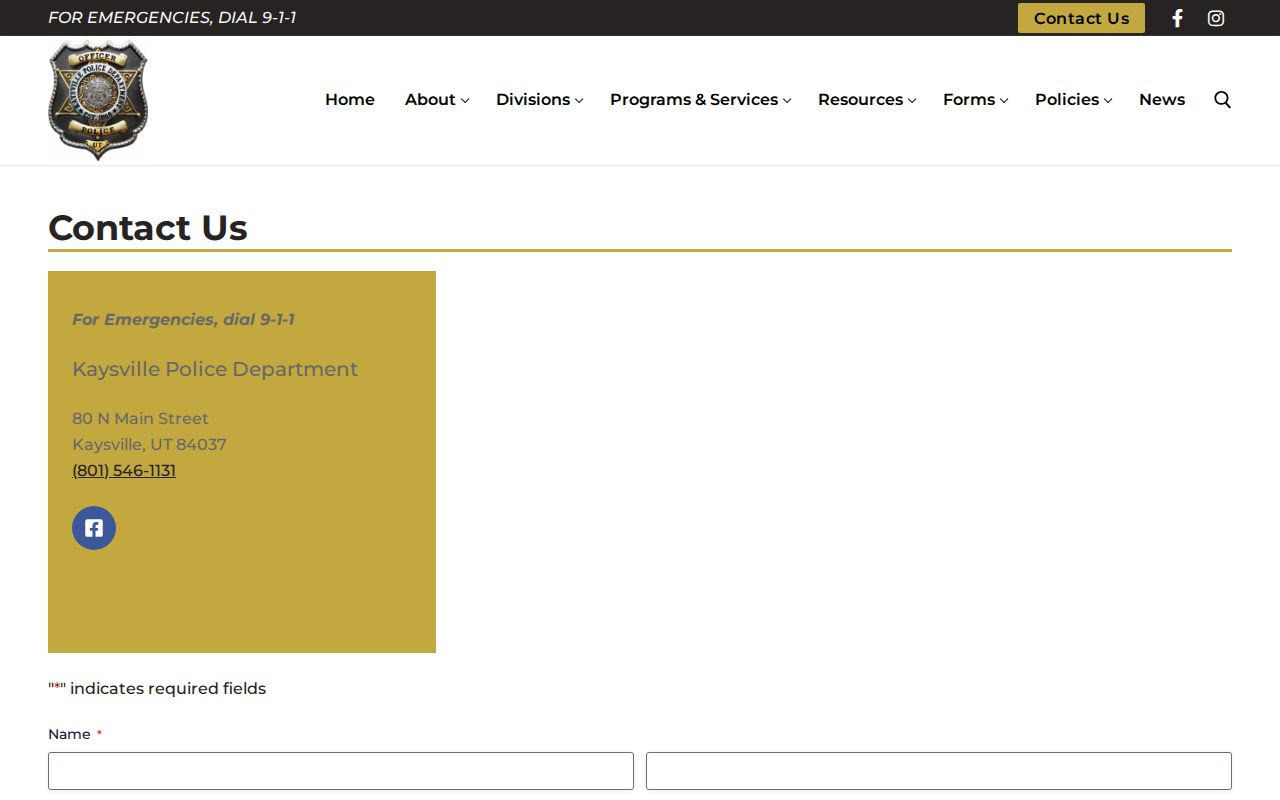Open the Facebook icon in top bar
1280x800 pixels.
point(1177,18)
